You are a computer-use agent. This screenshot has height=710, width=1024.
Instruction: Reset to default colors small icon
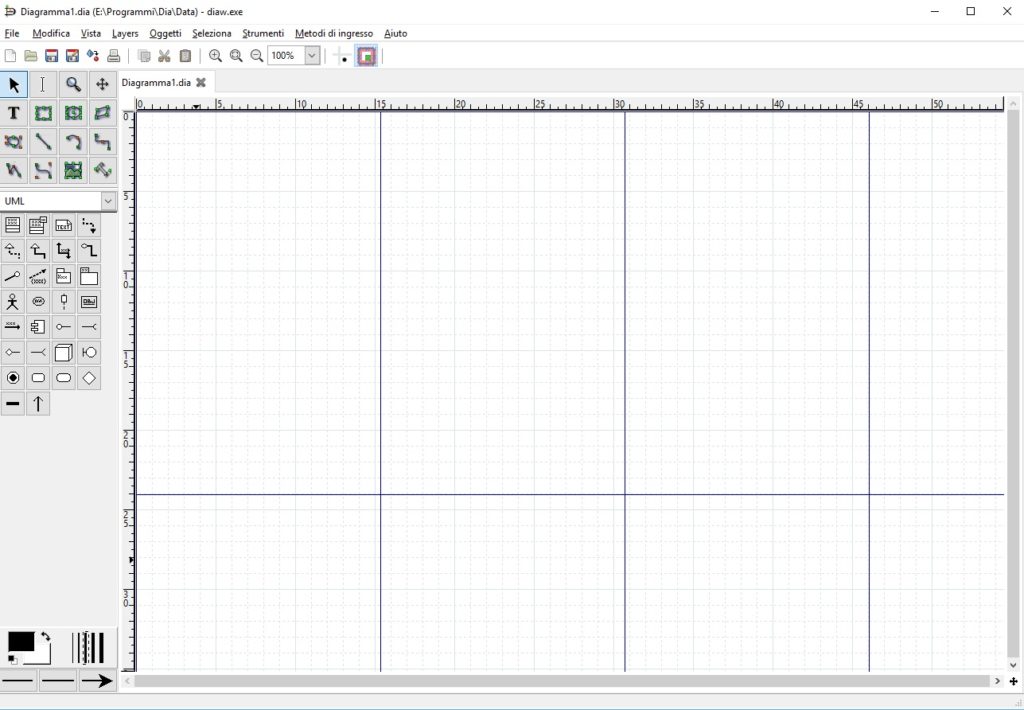(12, 660)
